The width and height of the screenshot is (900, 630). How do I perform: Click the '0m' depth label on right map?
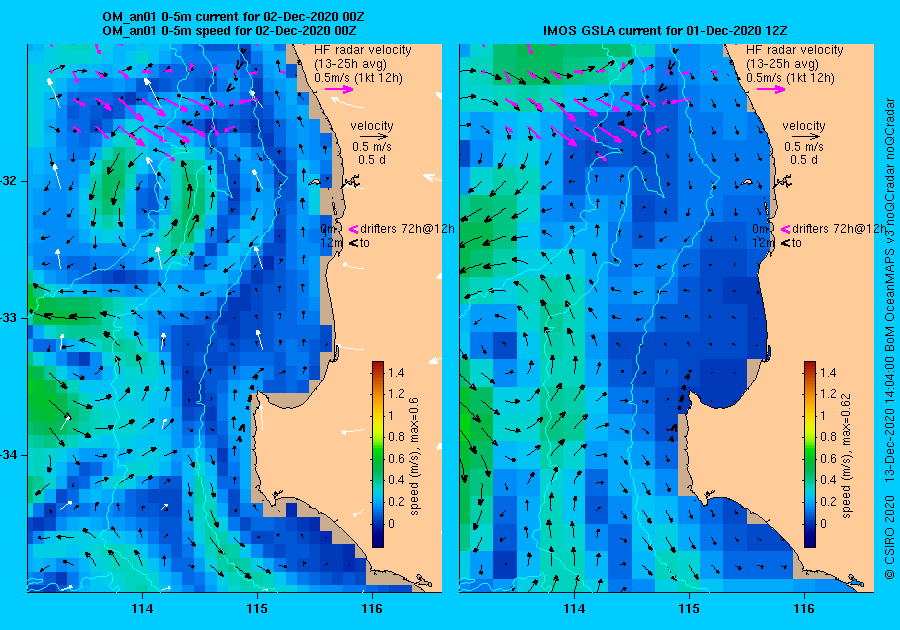[x=760, y=229]
